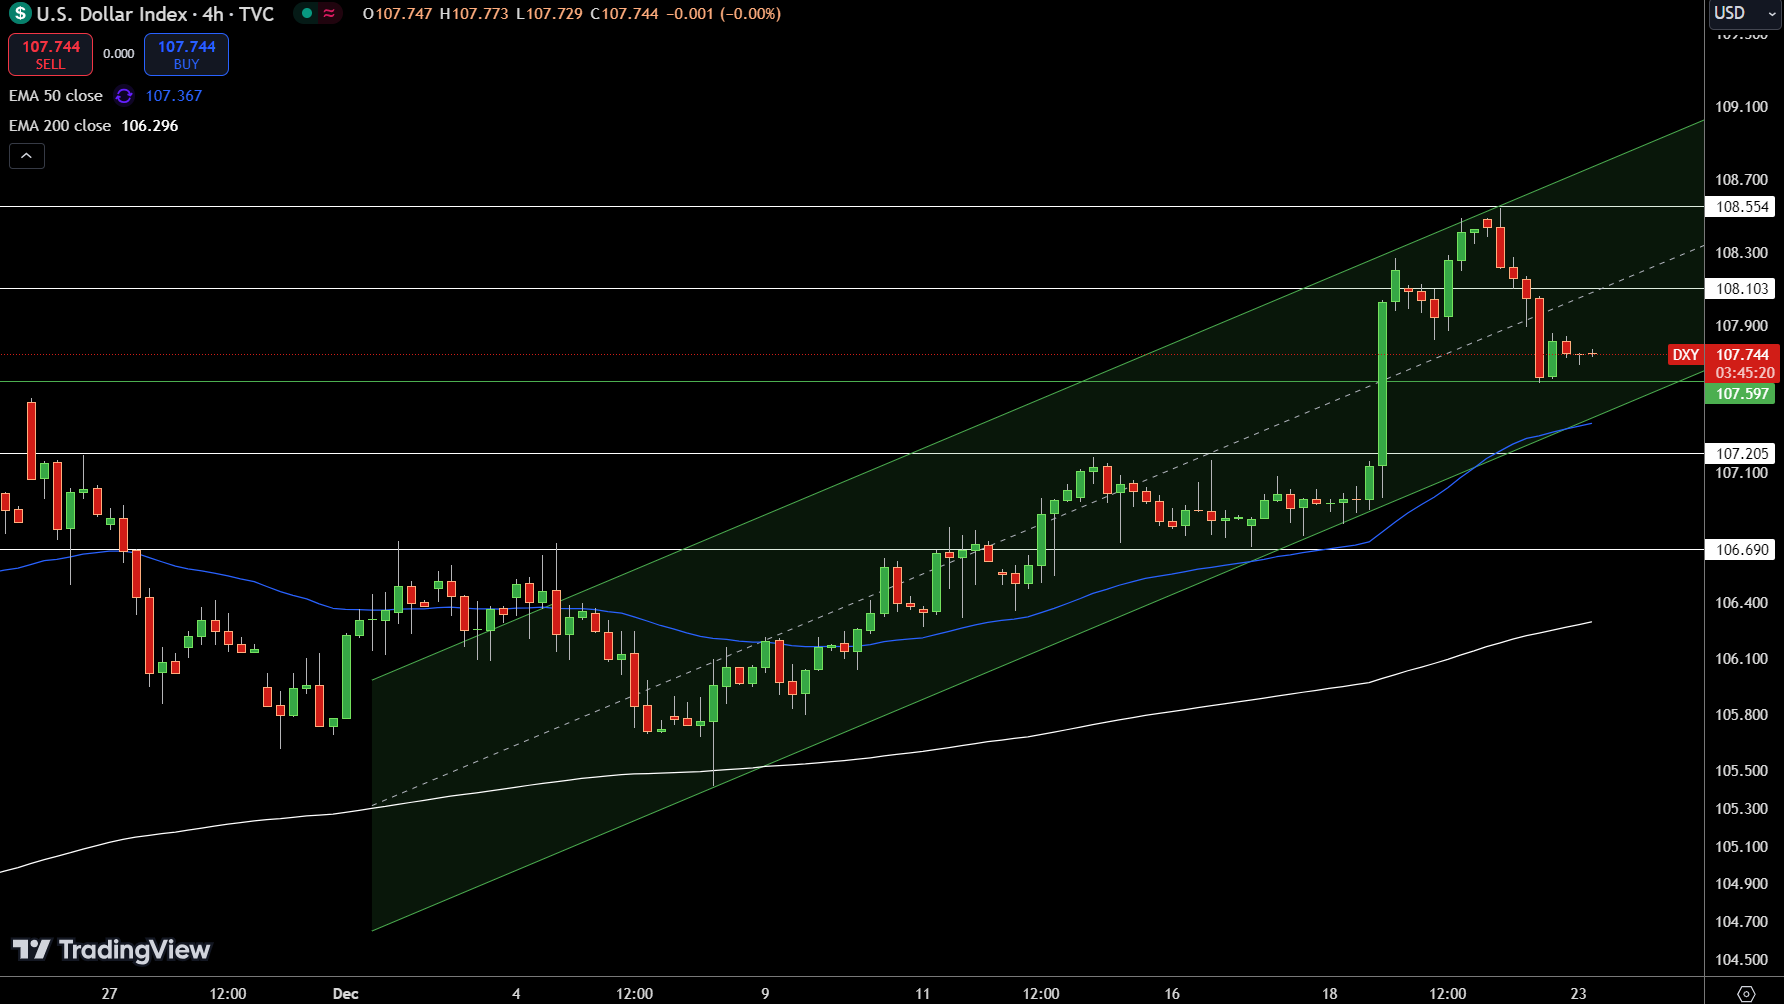Click the 27 date label on time axis
Screen dimensions: 1784x1004
109,993
